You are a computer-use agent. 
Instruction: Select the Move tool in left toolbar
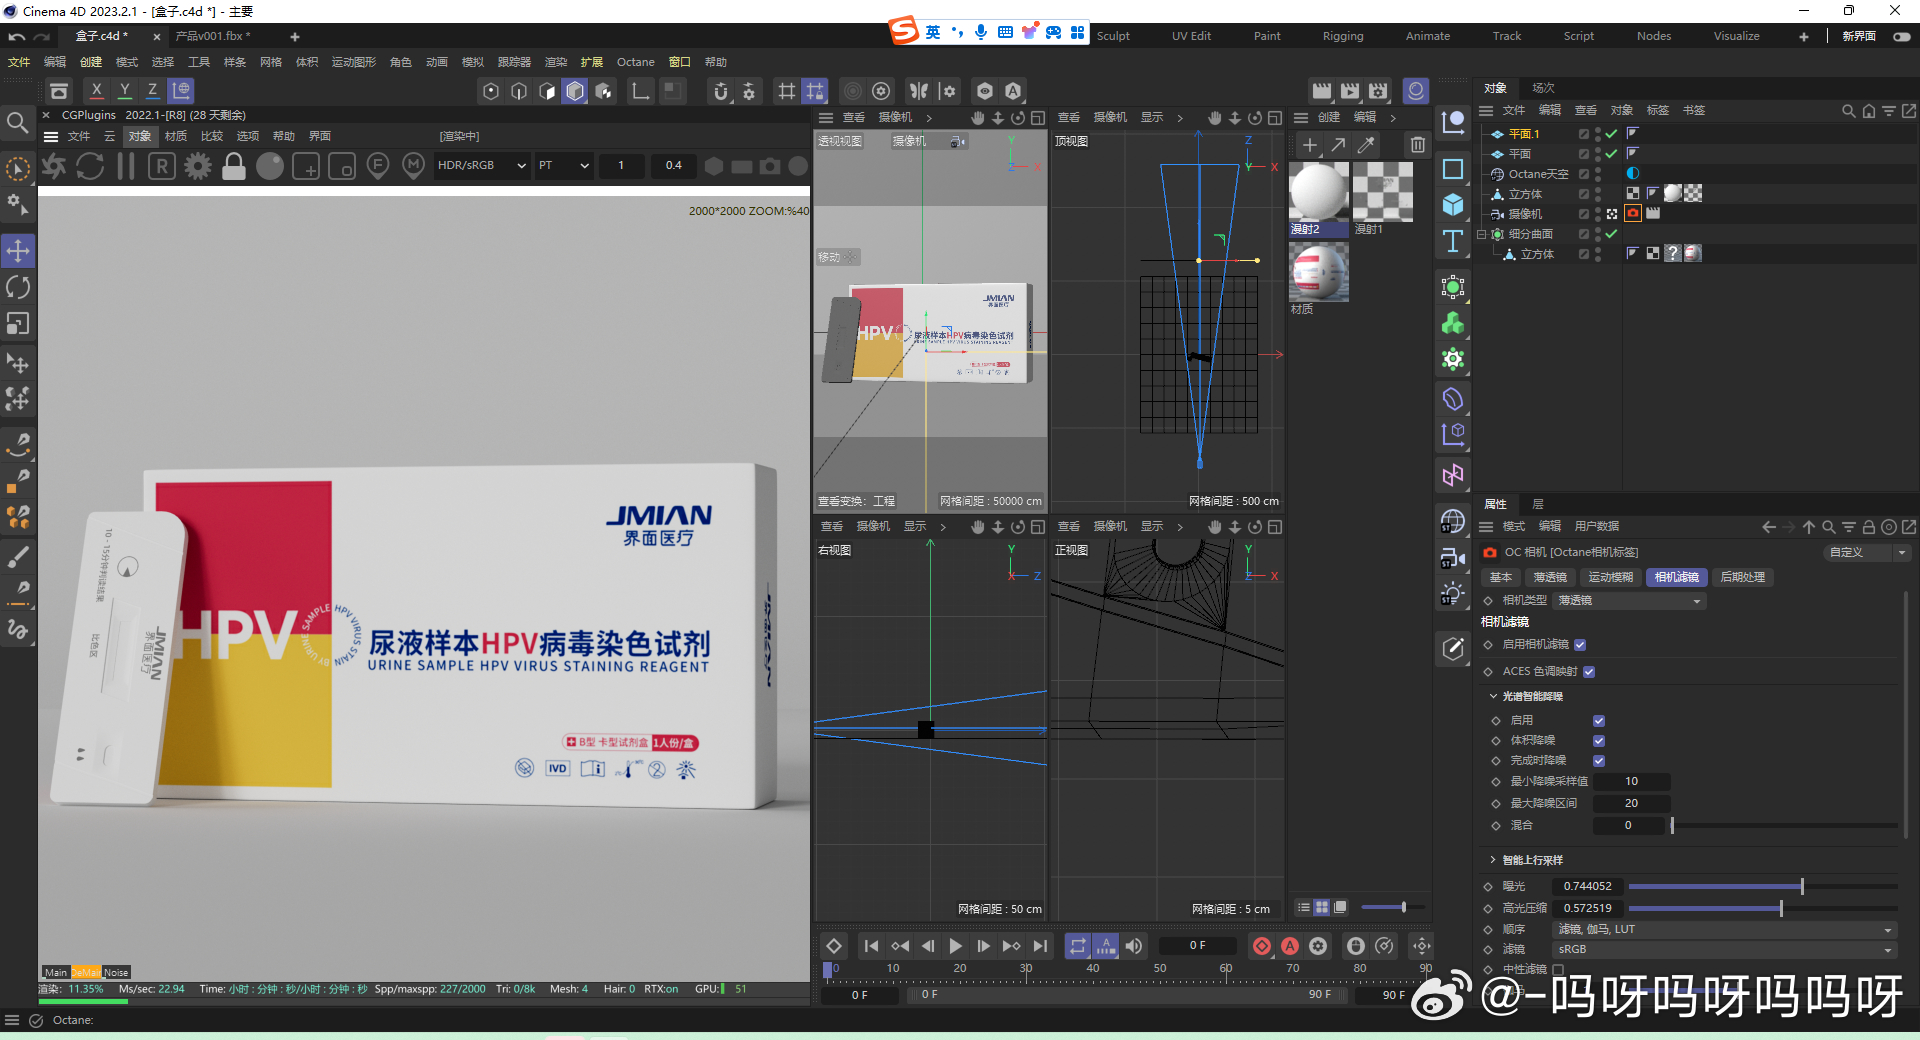(x=18, y=251)
